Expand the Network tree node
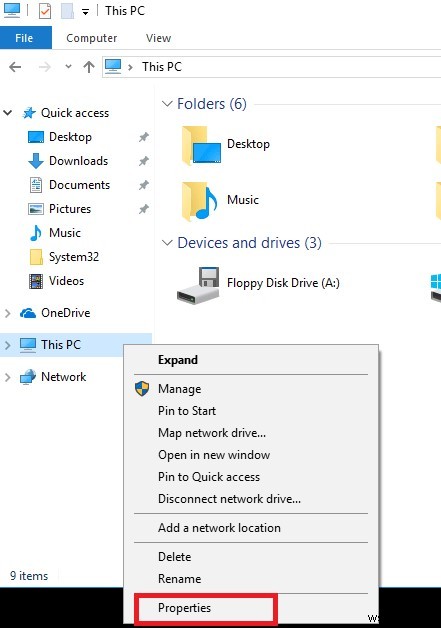 pyautogui.click(x=8, y=377)
